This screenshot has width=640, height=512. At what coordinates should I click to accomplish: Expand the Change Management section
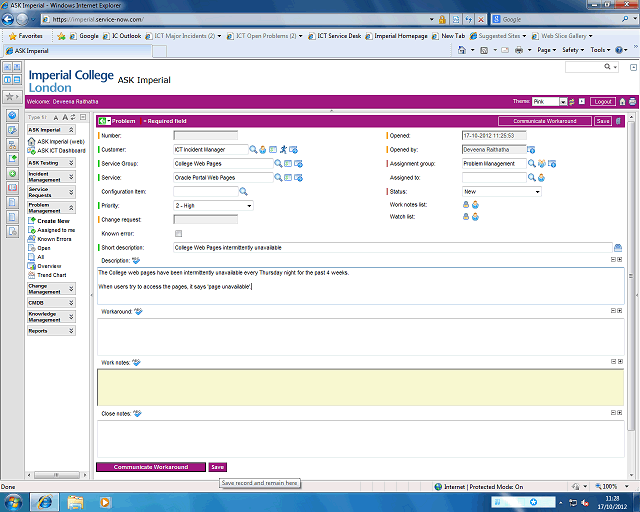(x=71, y=288)
